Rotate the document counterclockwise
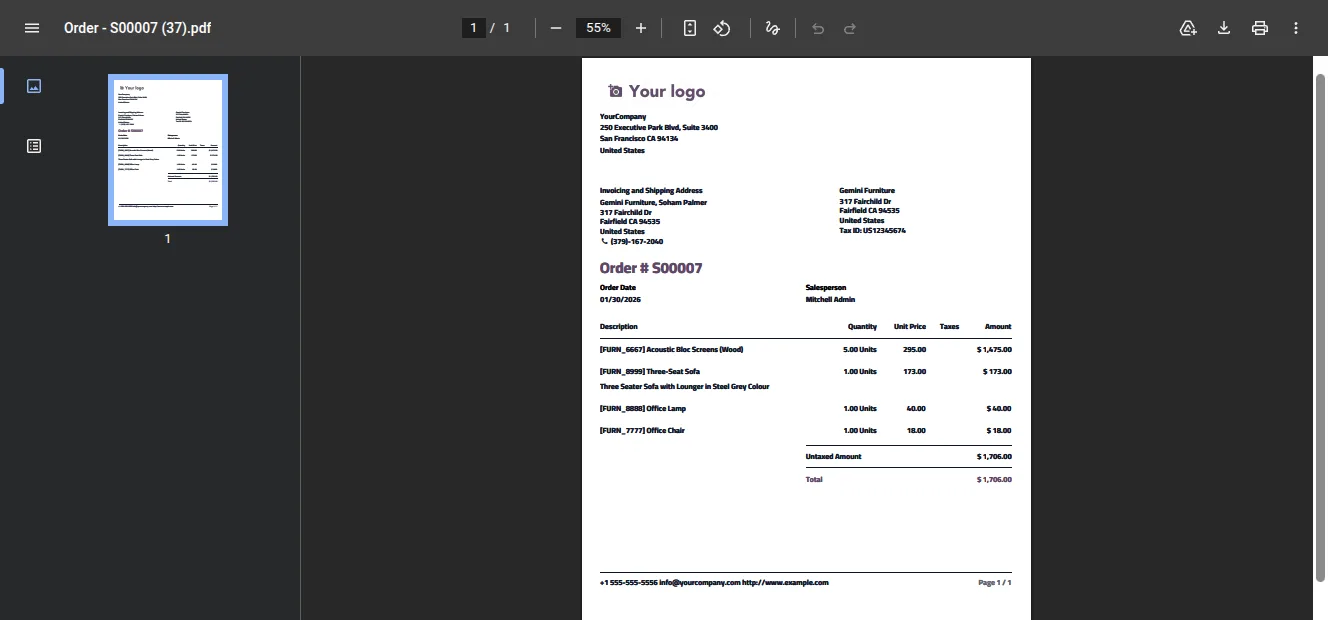Image resolution: width=1328 pixels, height=620 pixels. [x=722, y=28]
